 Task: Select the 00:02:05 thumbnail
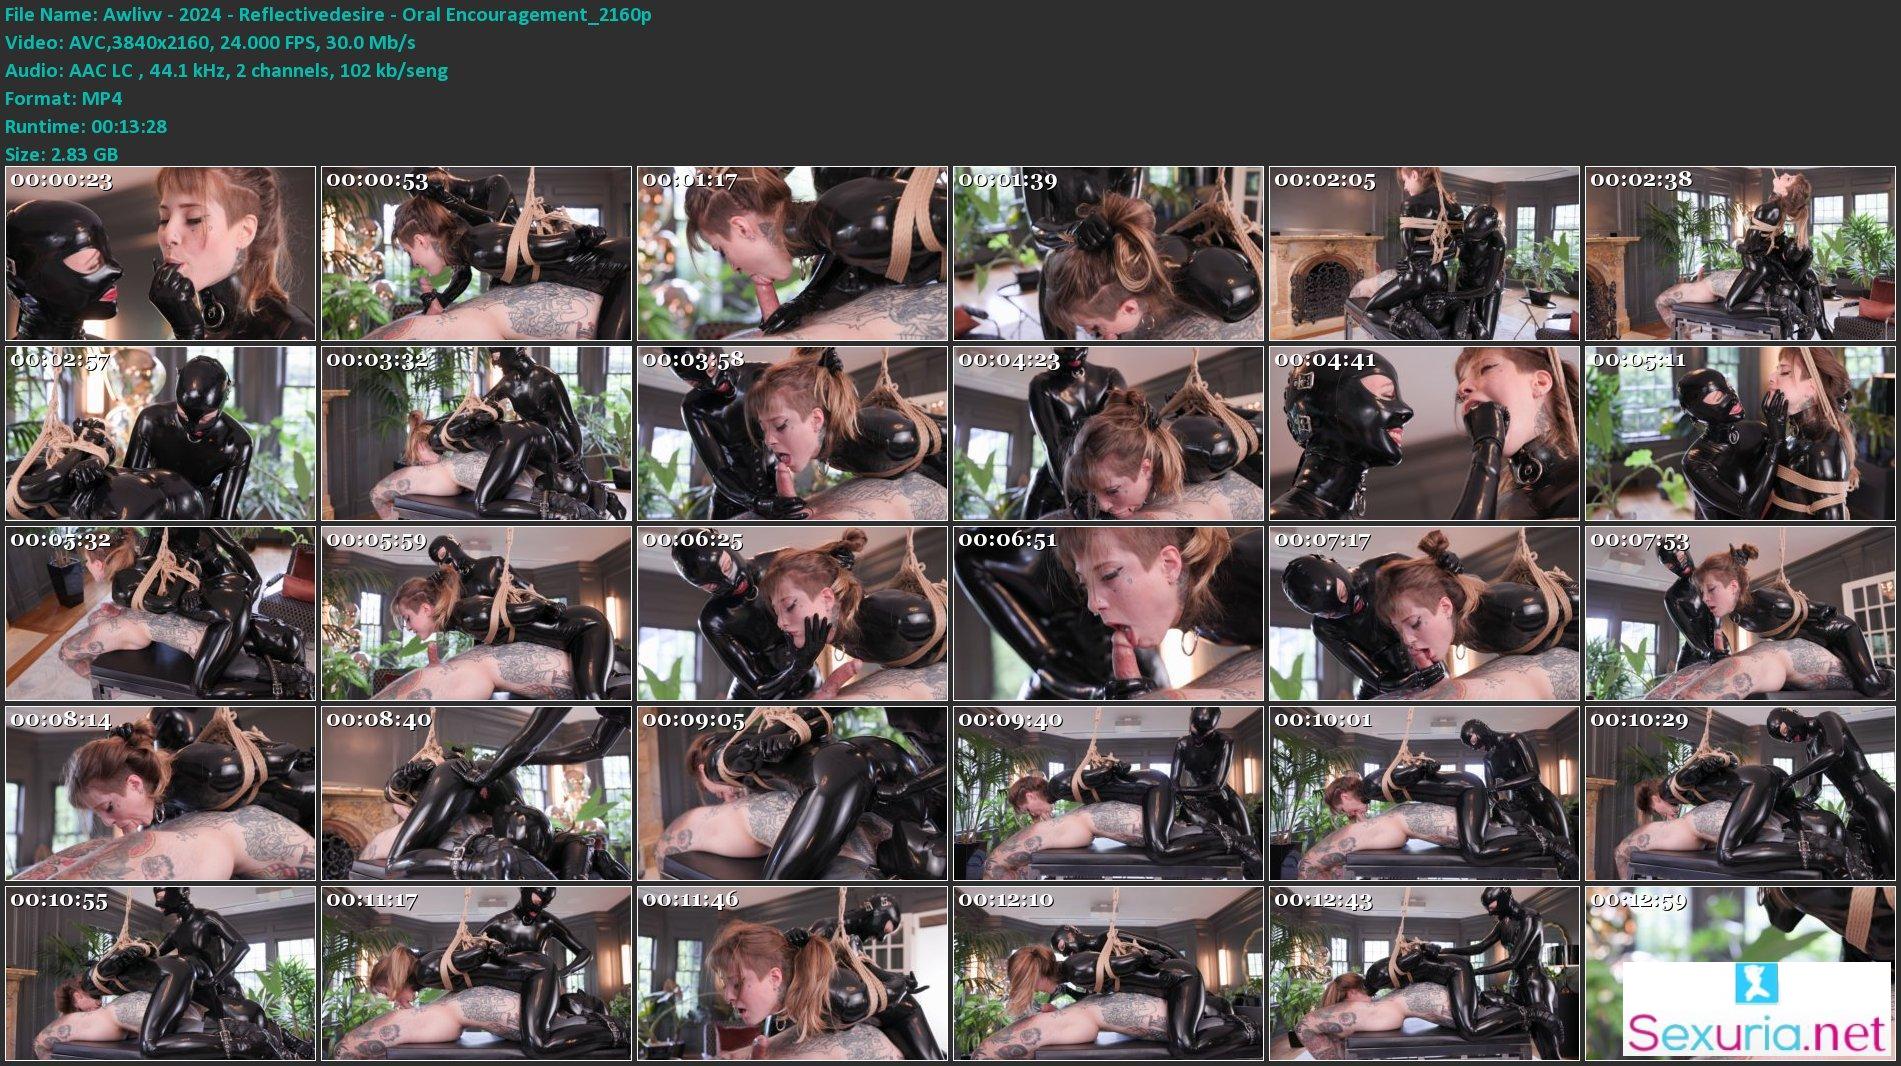pos(1424,254)
